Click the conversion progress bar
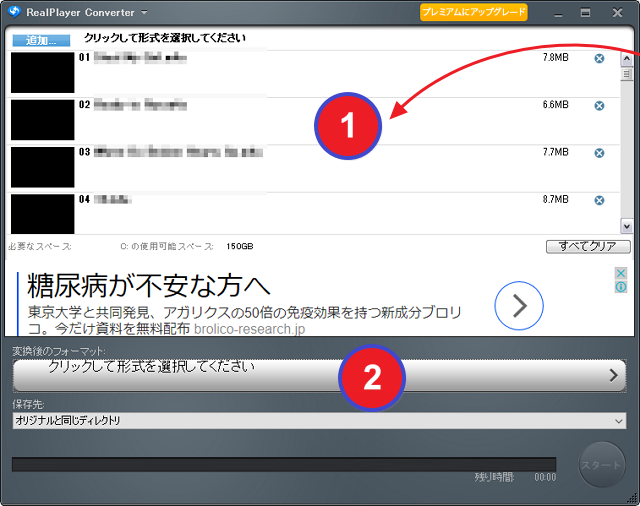 (x=283, y=464)
